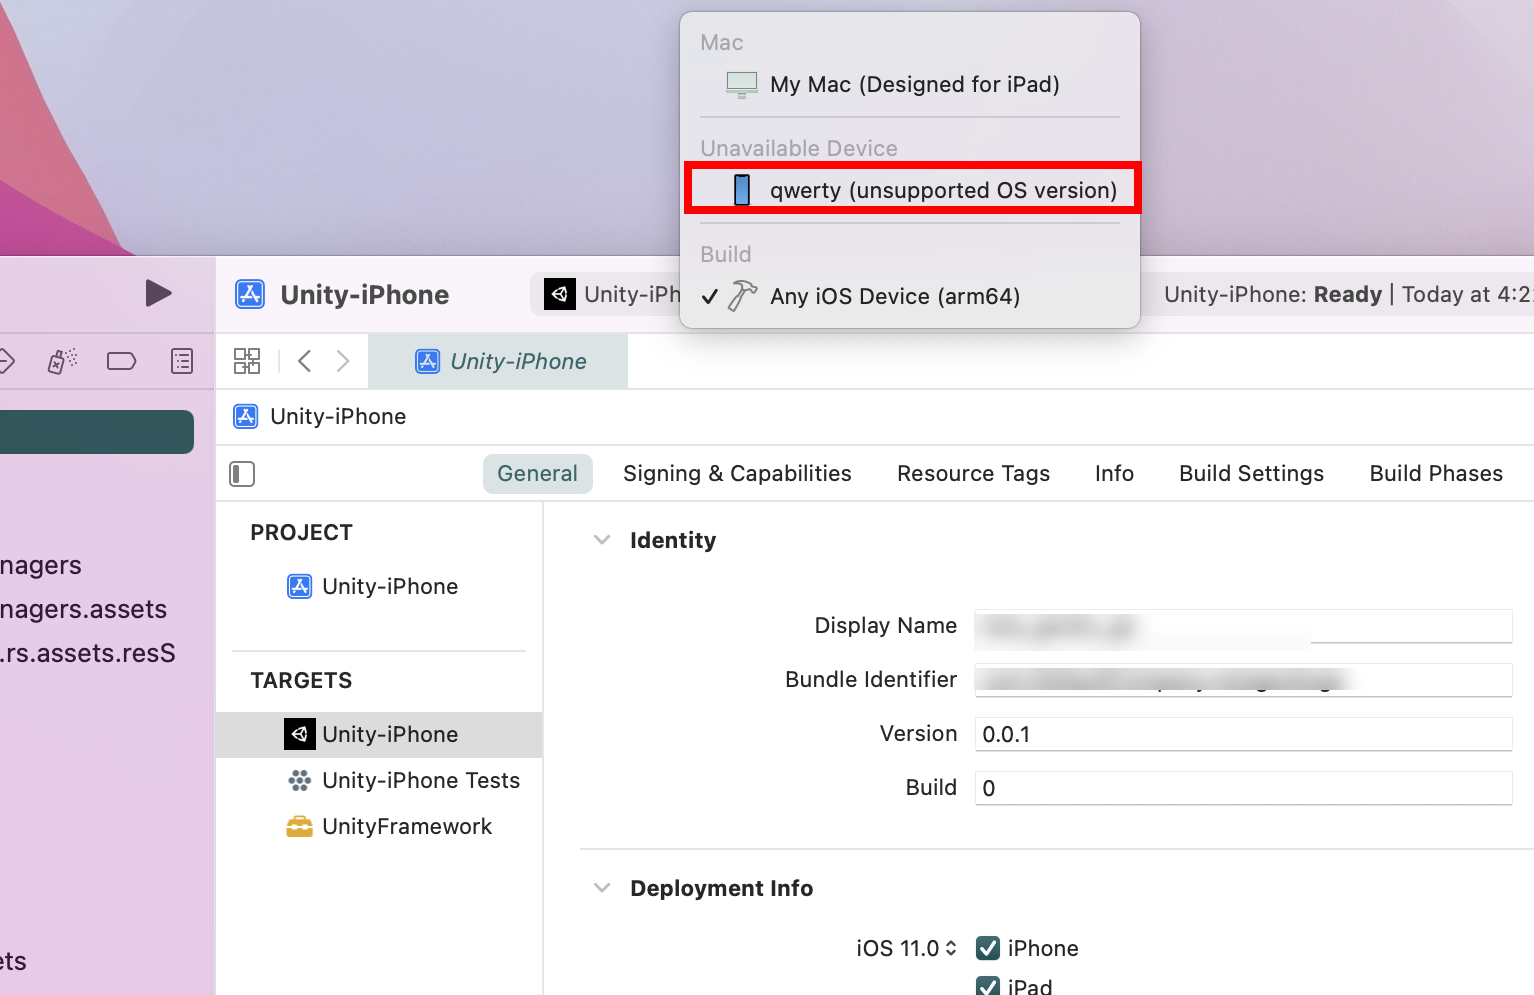Screen dimensions: 1534x995
Task: Select the 'nagers.assets' file in navigator
Action: pos(84,609)
